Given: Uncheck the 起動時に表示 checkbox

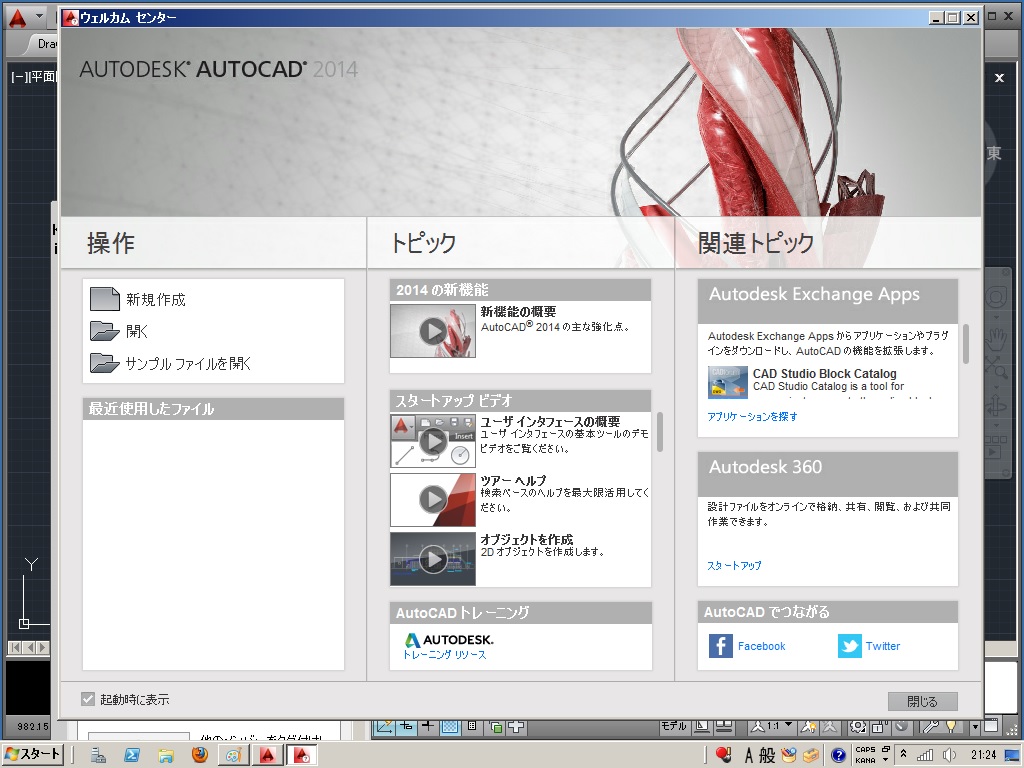Looking at the screenshot, I should coord(88,699).
